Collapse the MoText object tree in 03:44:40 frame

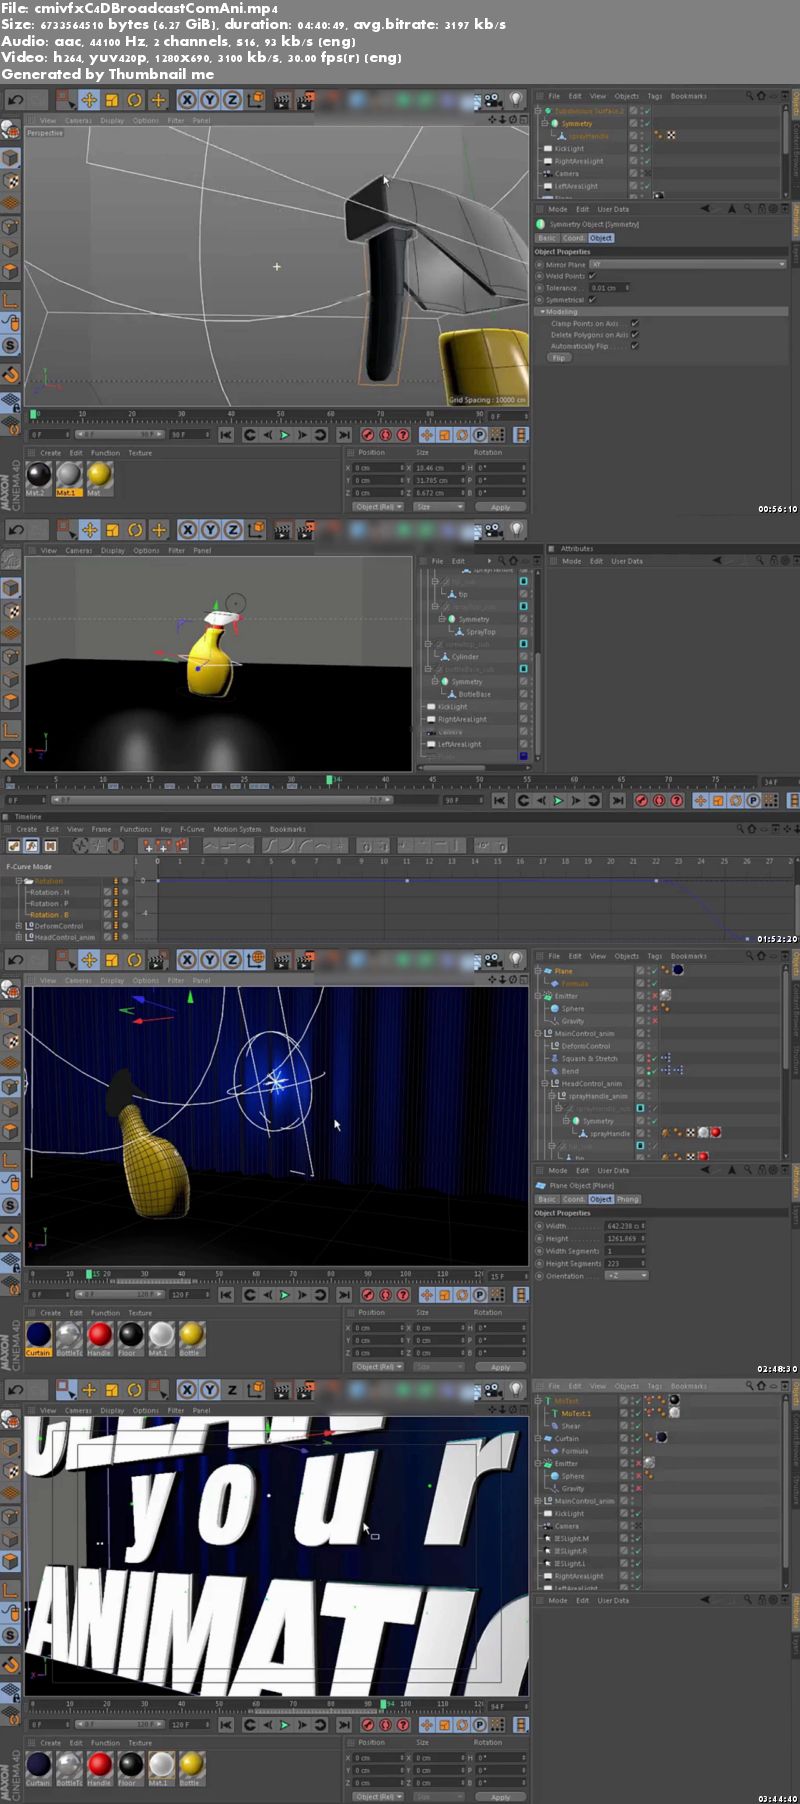pyautogui.click(x=538, y=1401)
